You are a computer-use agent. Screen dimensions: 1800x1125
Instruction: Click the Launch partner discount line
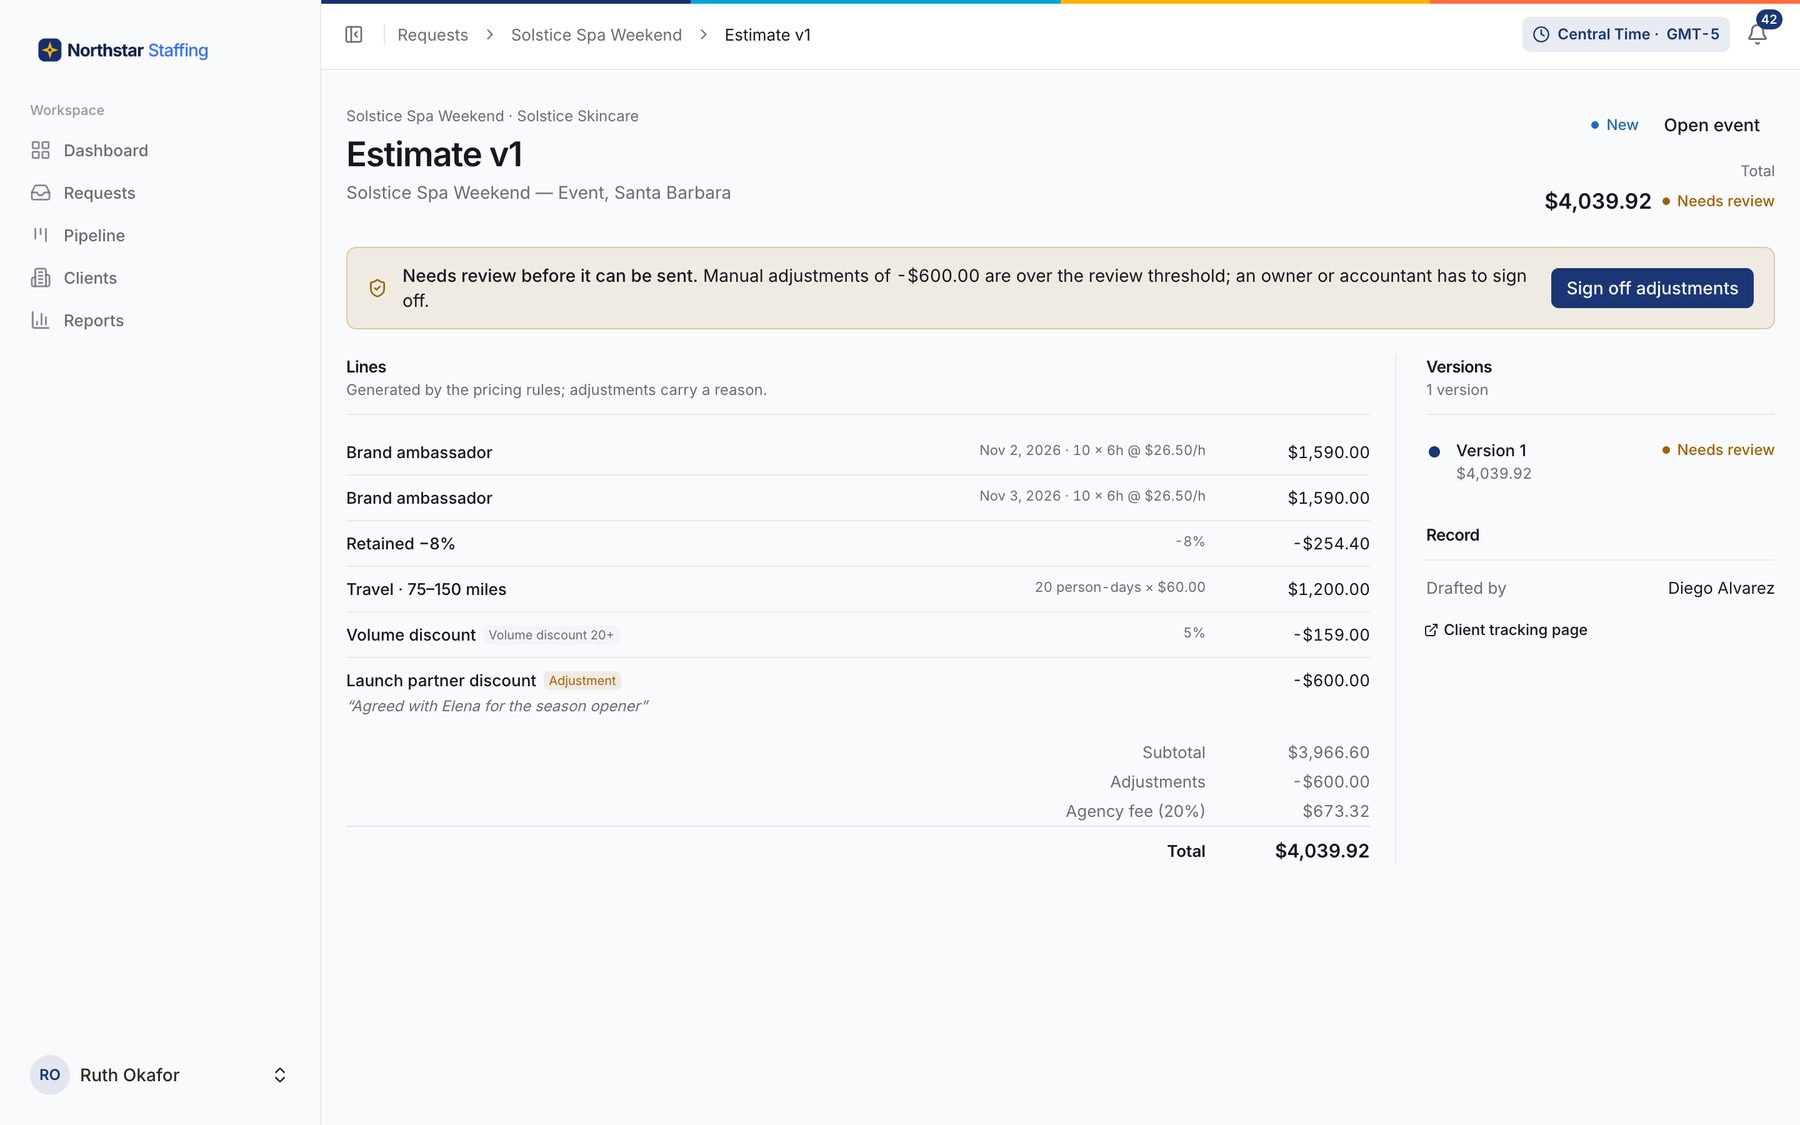(x=858, y=692)
